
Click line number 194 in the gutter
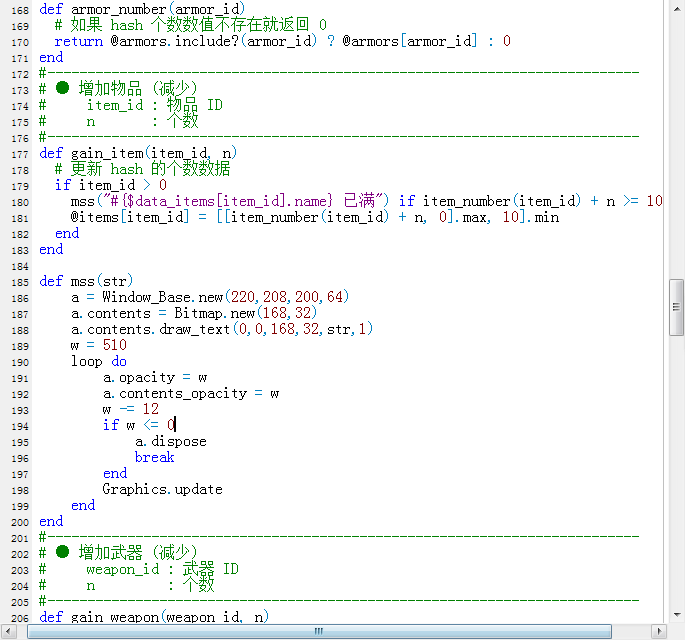20,426
